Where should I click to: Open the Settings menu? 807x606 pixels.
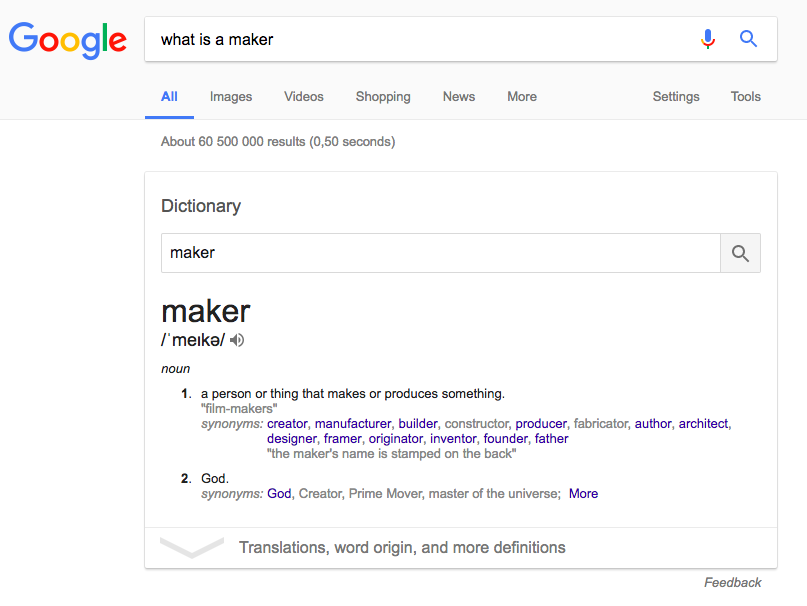coord(676,97)
